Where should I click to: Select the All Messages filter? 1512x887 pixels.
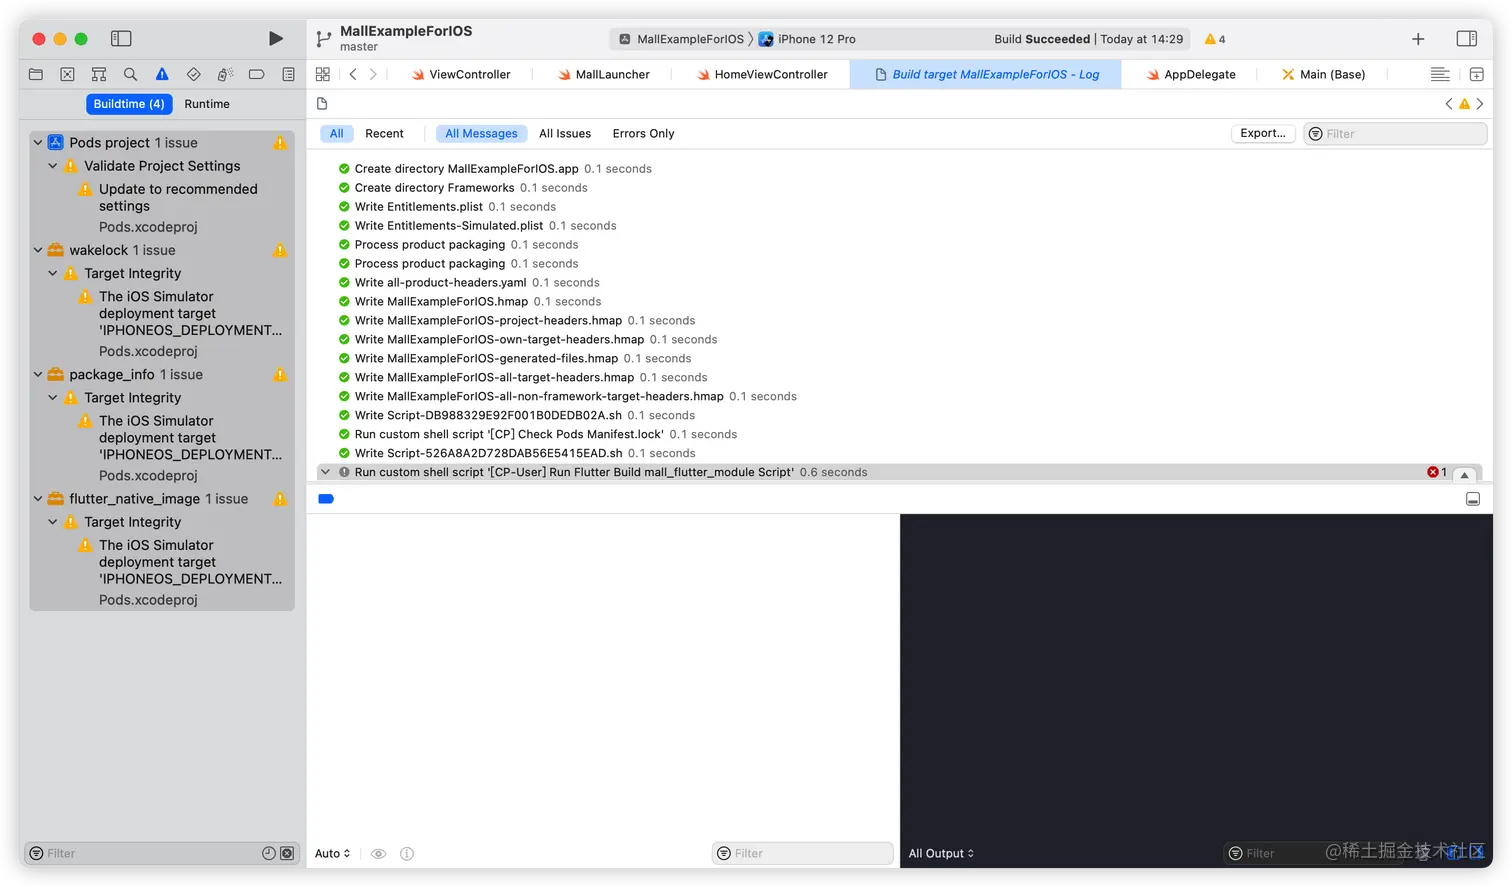tap(481, 133)
